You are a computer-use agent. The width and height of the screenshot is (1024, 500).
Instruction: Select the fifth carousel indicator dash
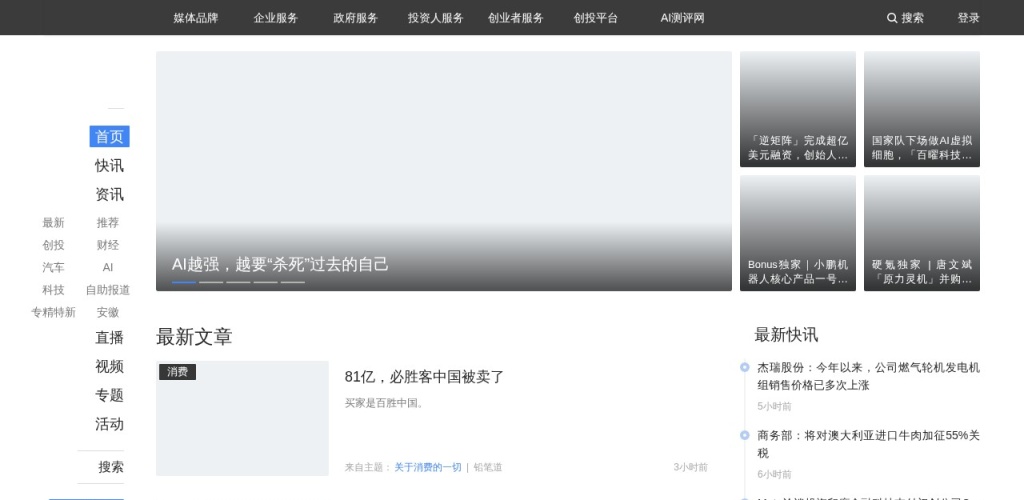(x=293, y=282)
